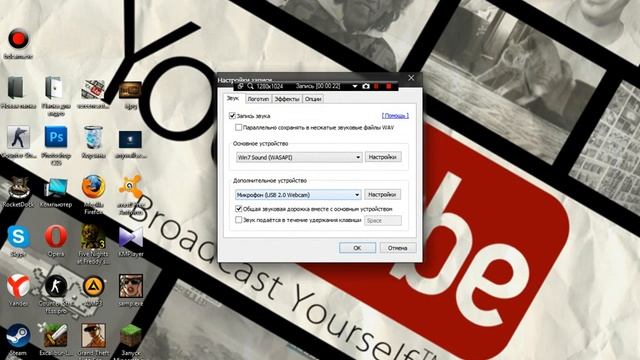Viewport: 640px width, 360px height.
Task: Open Win7 Sound (WASAPI) device dropdown
Action: click(299, 157)
